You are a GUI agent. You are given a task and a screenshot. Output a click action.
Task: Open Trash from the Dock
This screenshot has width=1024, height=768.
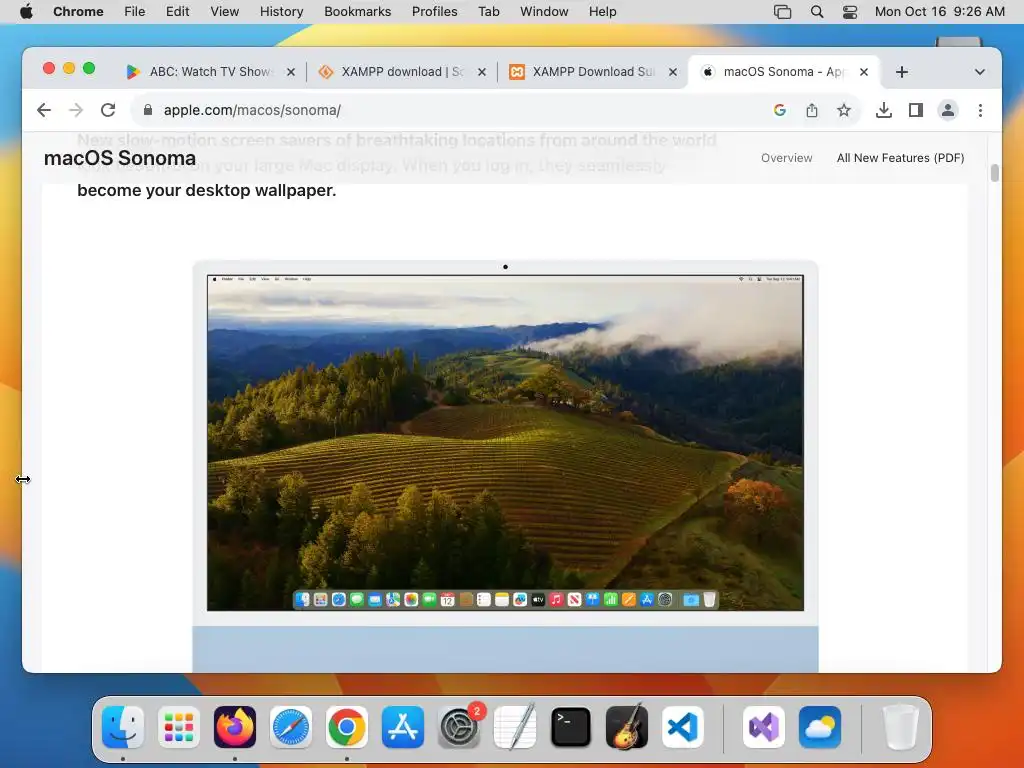901,727
